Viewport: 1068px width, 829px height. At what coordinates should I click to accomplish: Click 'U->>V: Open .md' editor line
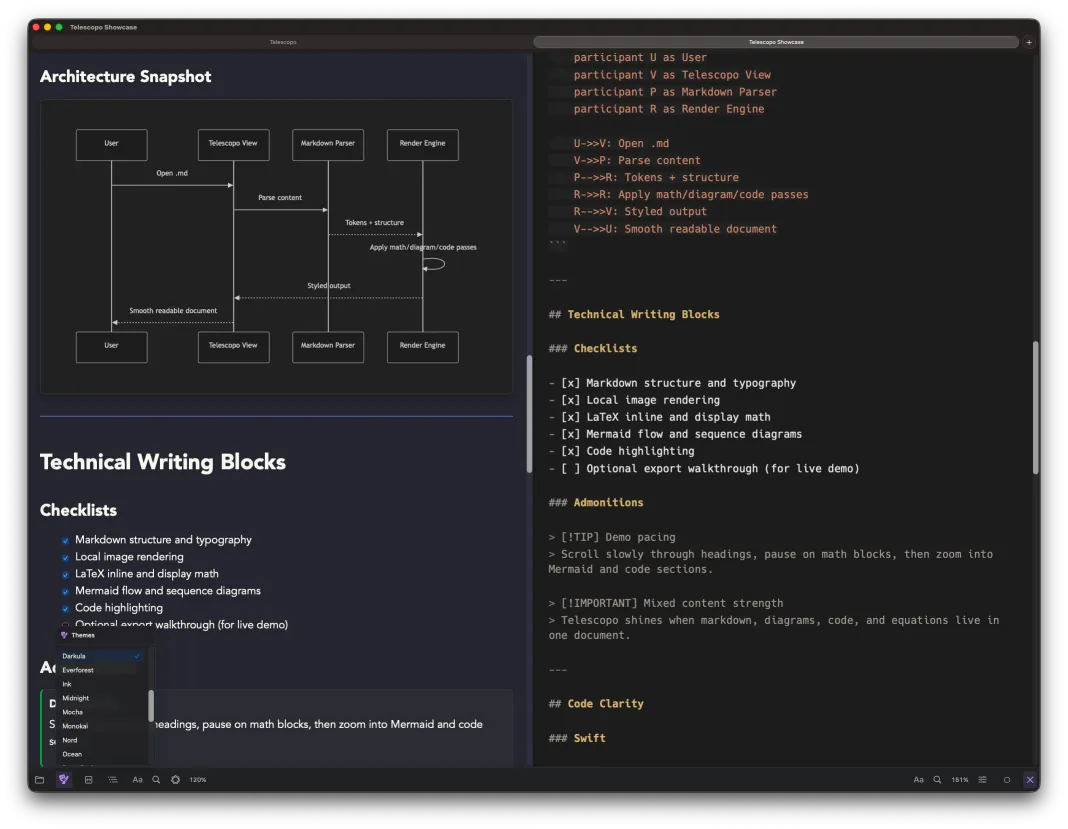[621, 143]
